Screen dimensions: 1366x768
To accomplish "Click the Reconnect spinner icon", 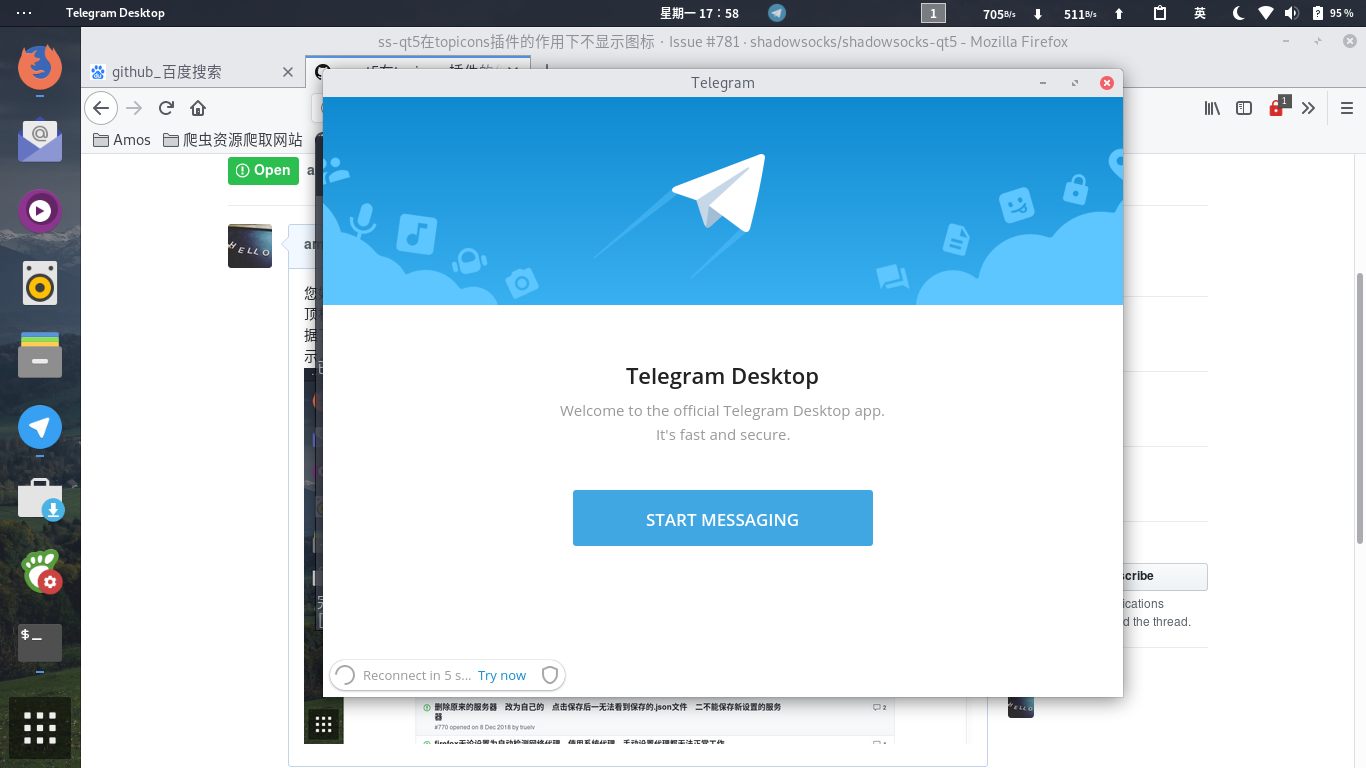I will click(x=344, y=675).
